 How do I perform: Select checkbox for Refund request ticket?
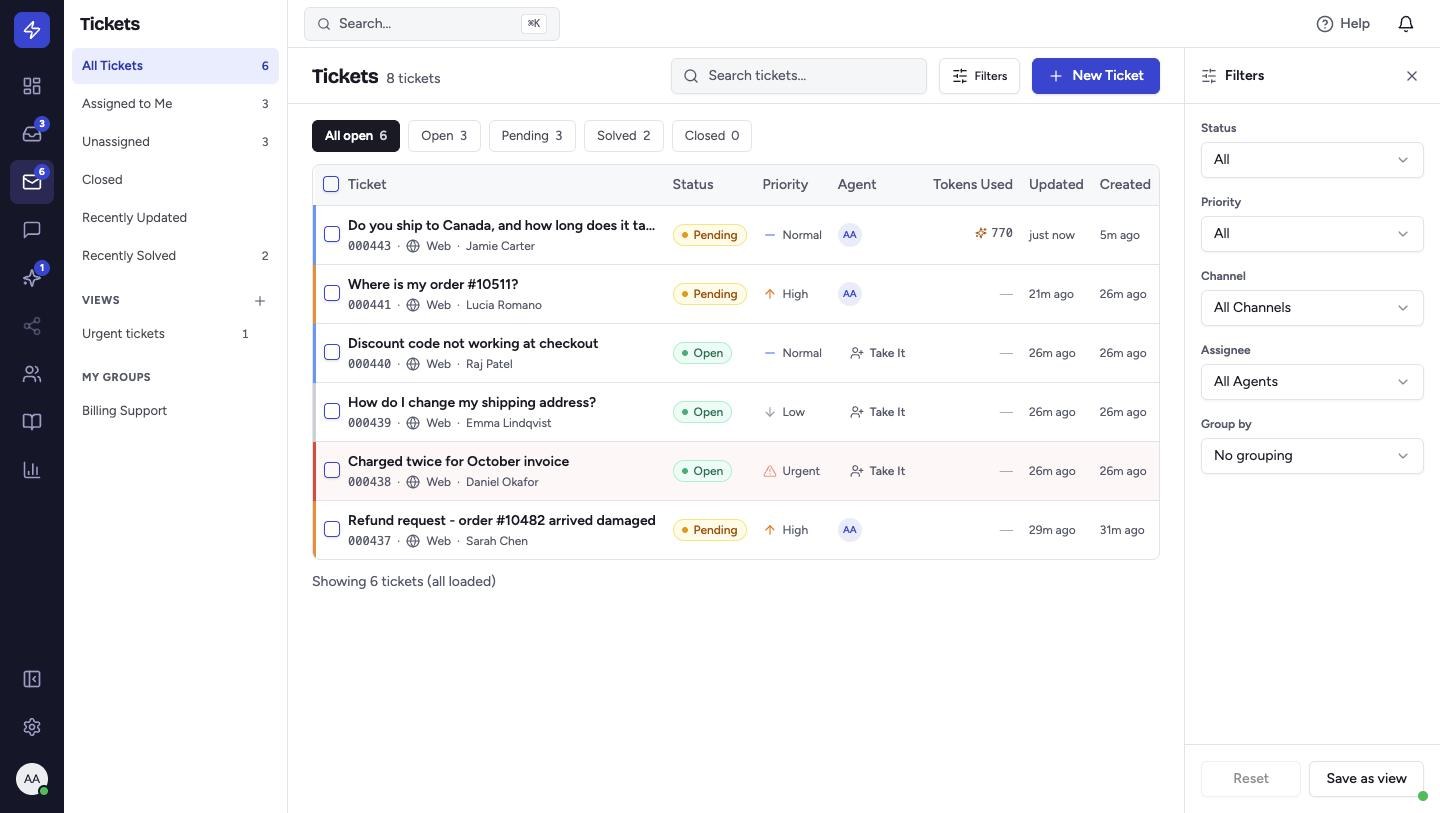coord(332,529)
